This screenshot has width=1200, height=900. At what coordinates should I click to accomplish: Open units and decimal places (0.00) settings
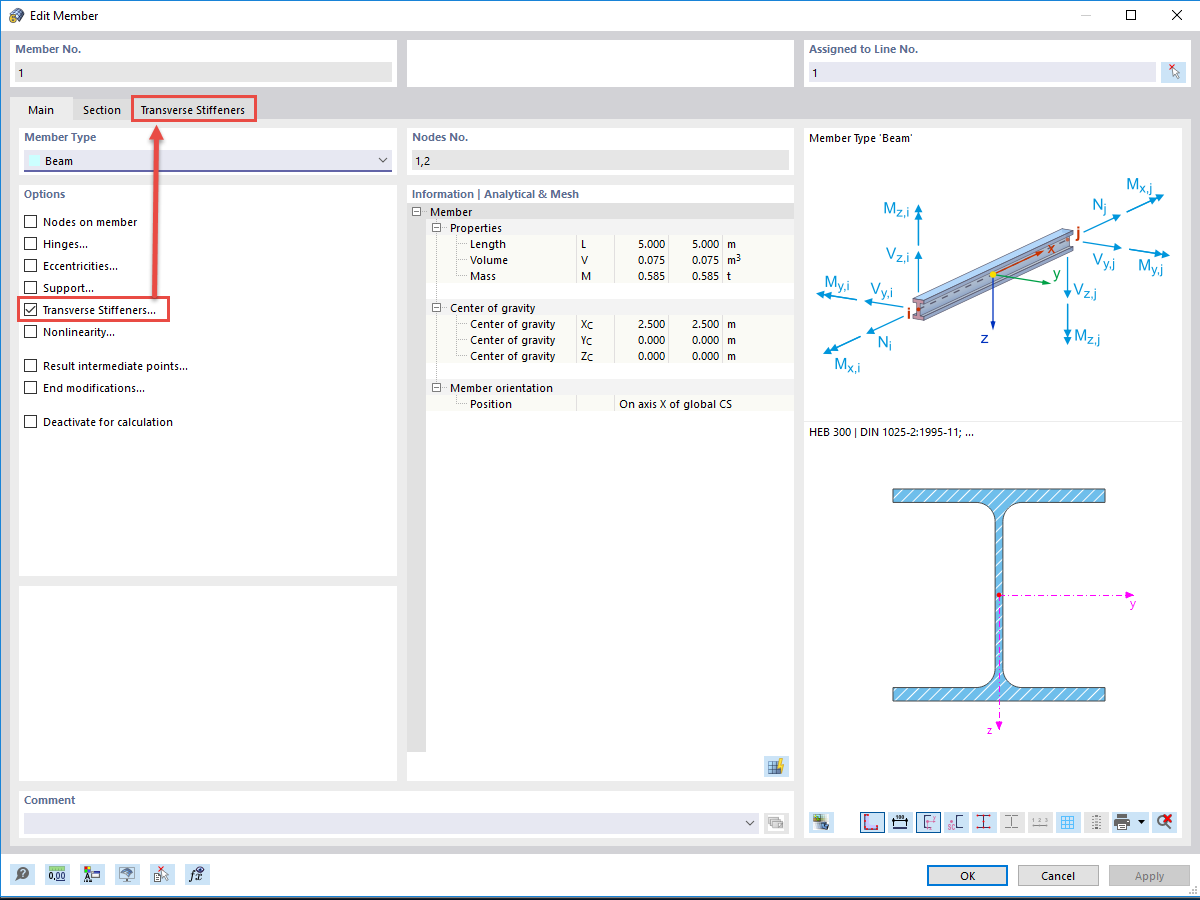pyautogui.click(x=57, y=874)
